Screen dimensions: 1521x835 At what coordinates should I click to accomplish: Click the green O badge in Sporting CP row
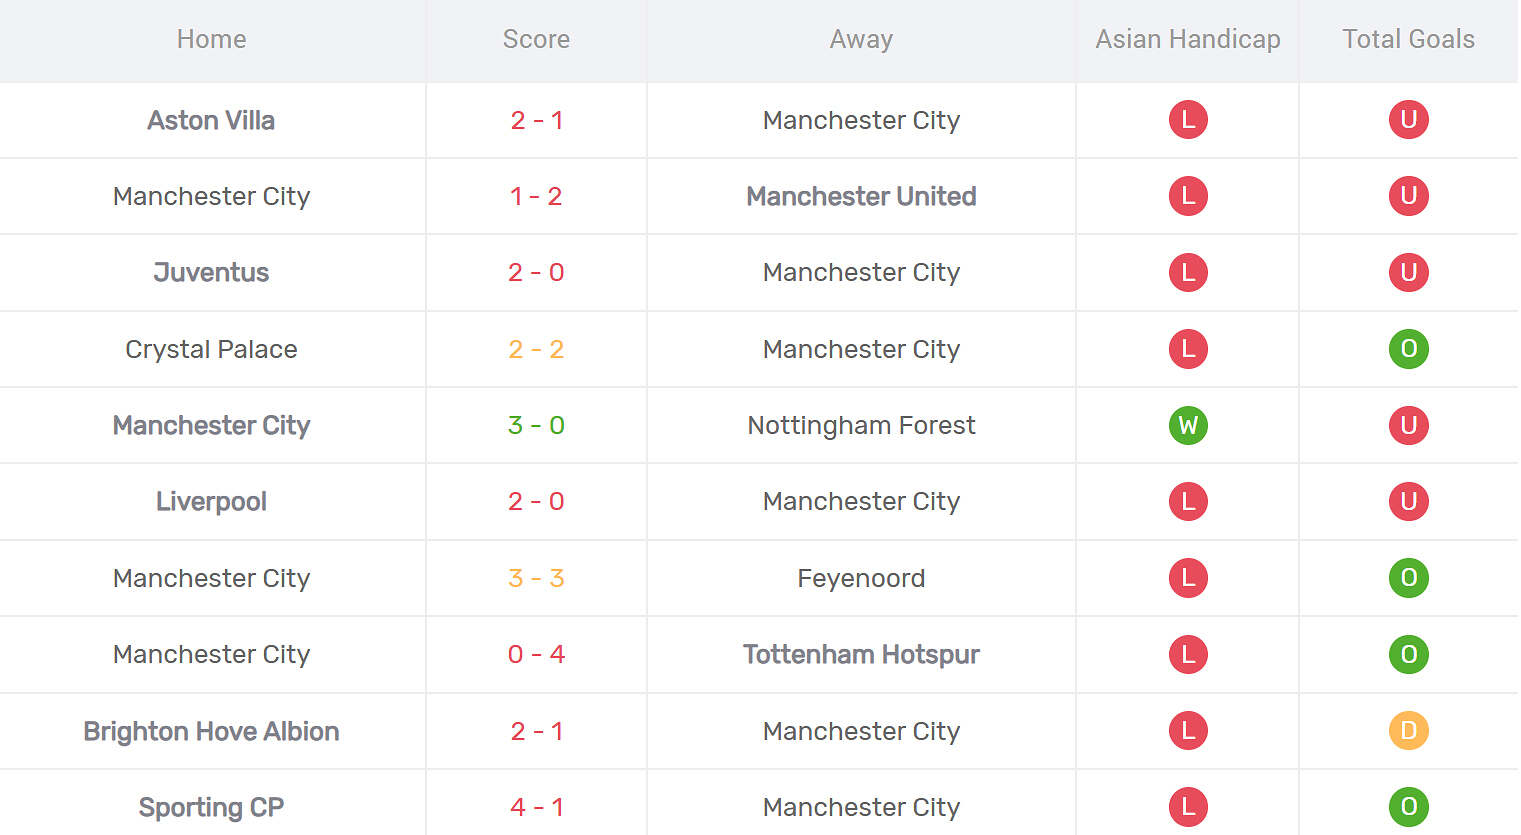[1408, 807]
